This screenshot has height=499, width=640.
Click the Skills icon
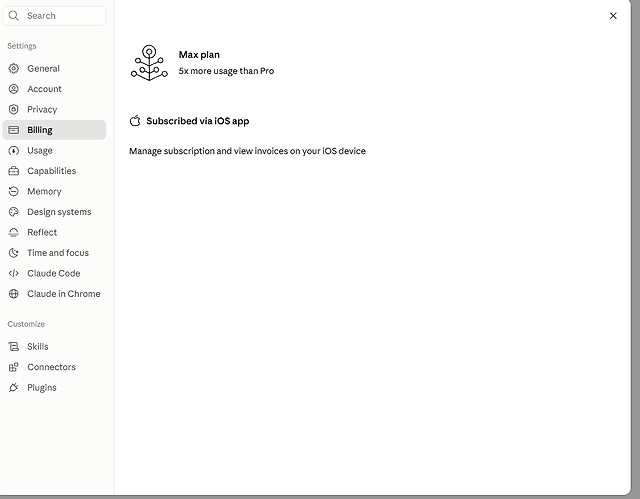(x=13, y=346)
